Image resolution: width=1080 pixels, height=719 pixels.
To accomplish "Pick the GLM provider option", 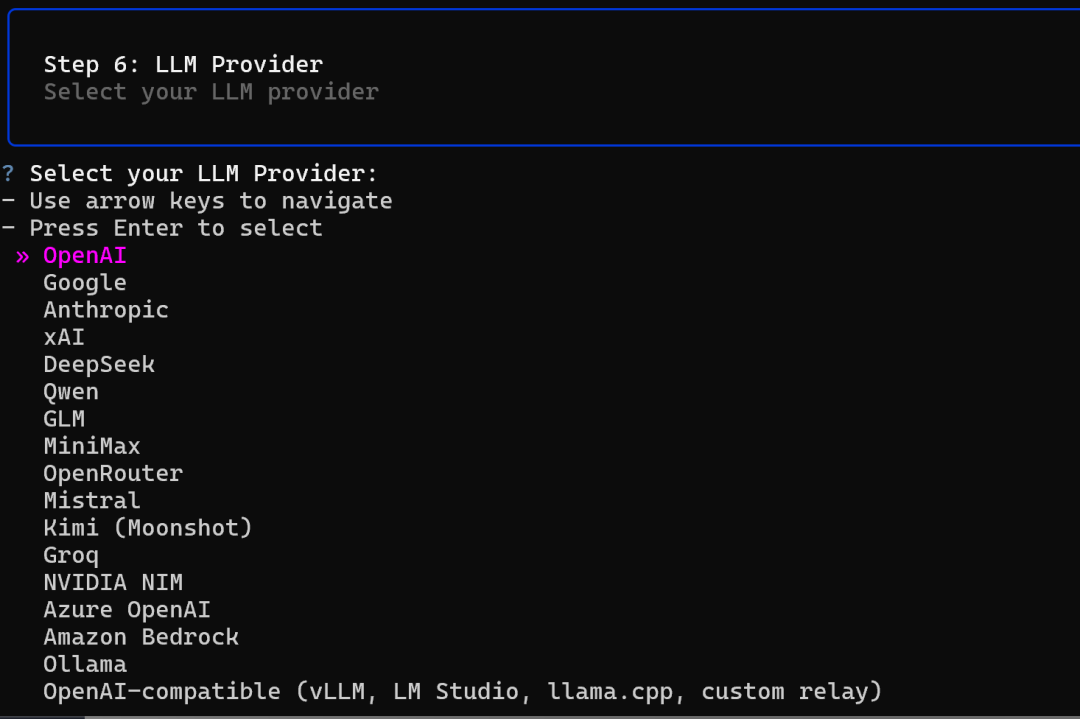I will (x=64, y=419).
